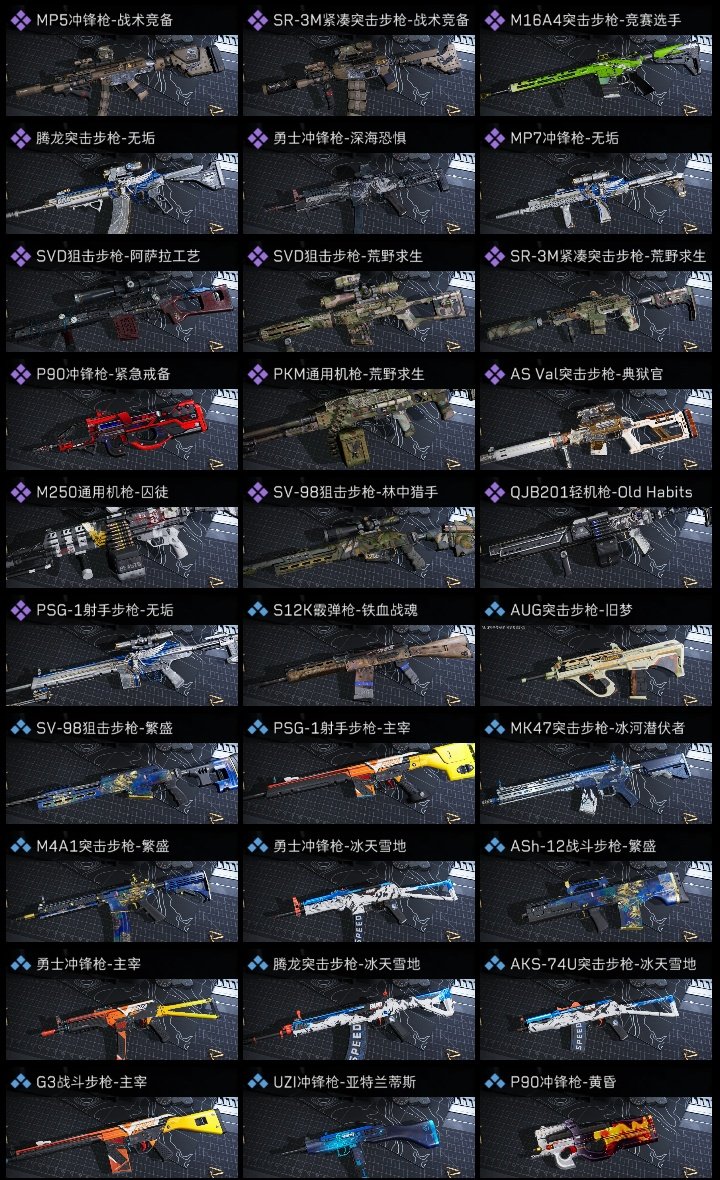Select the AS Val突击步枪-典狱官 skin image

tap(596, 429)
